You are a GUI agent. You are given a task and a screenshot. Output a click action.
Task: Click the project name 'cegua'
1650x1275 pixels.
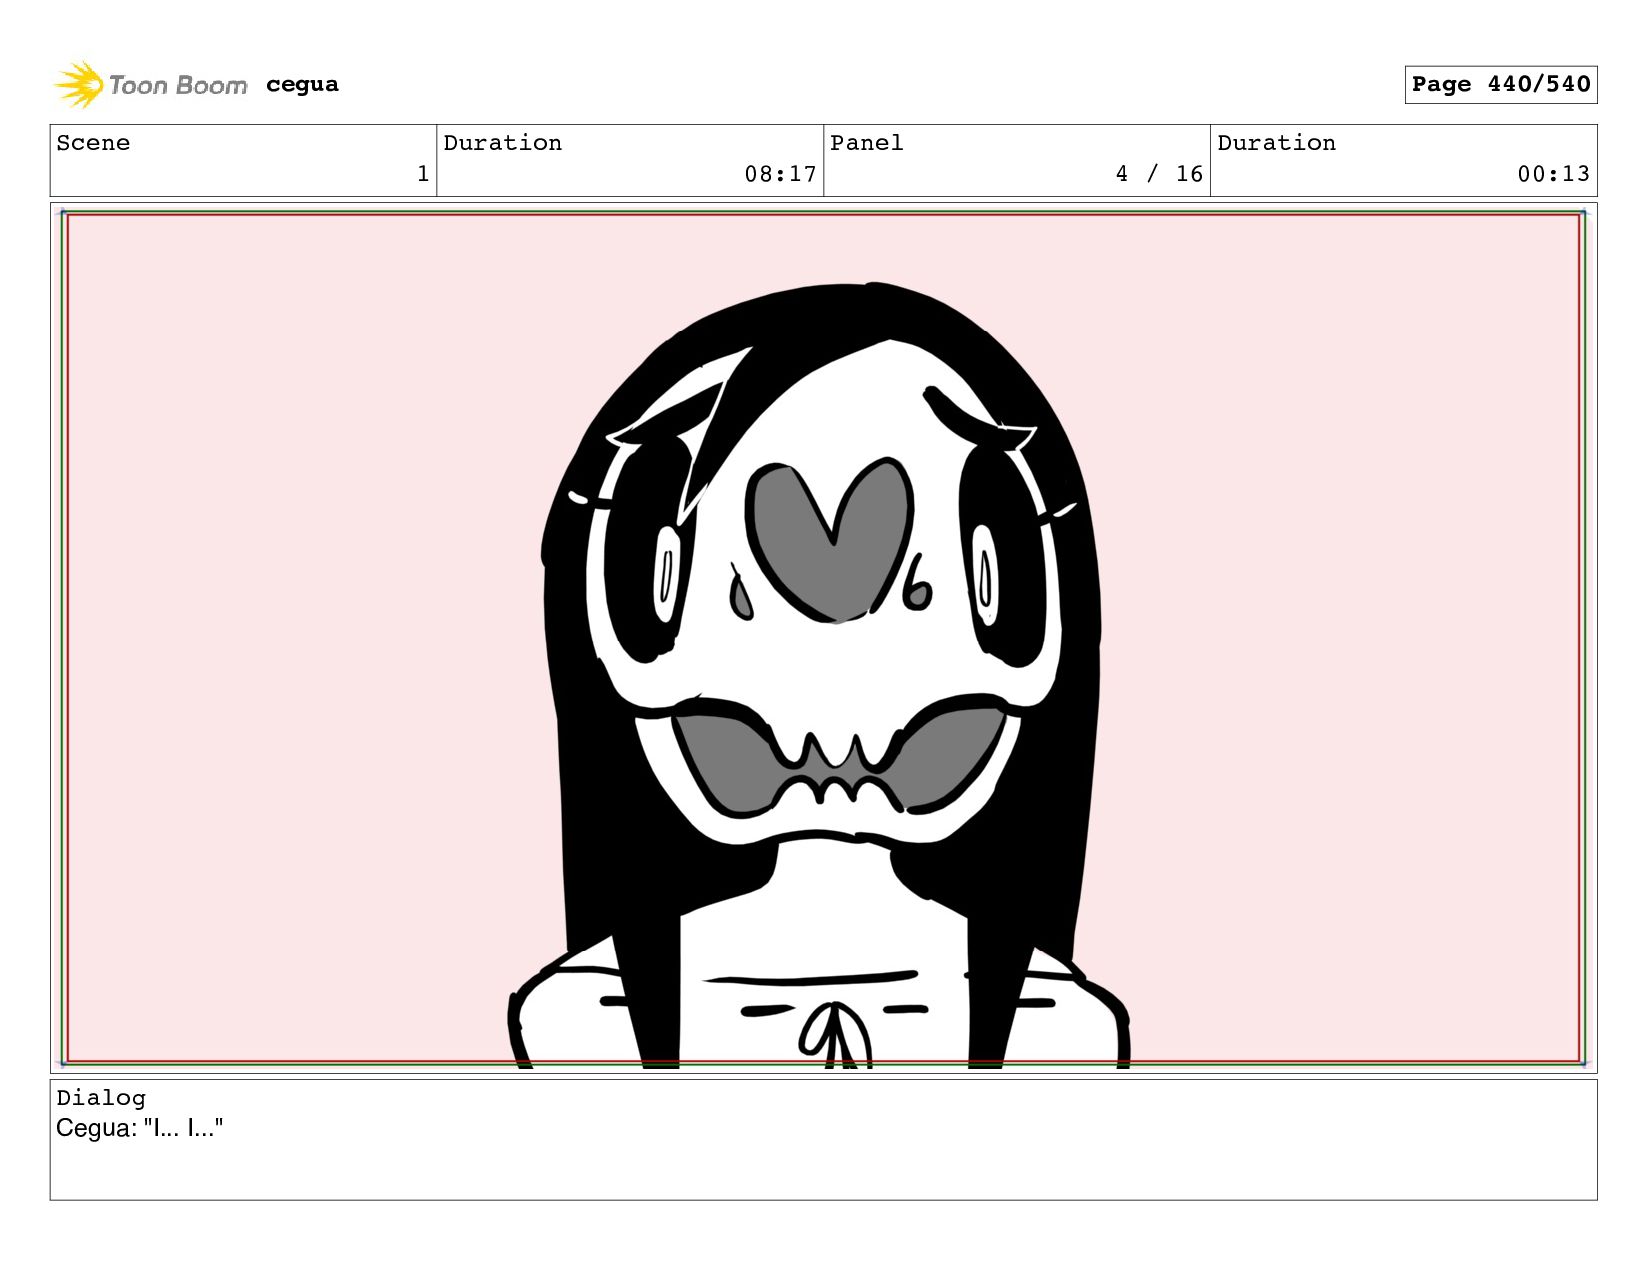pos(302,85)
